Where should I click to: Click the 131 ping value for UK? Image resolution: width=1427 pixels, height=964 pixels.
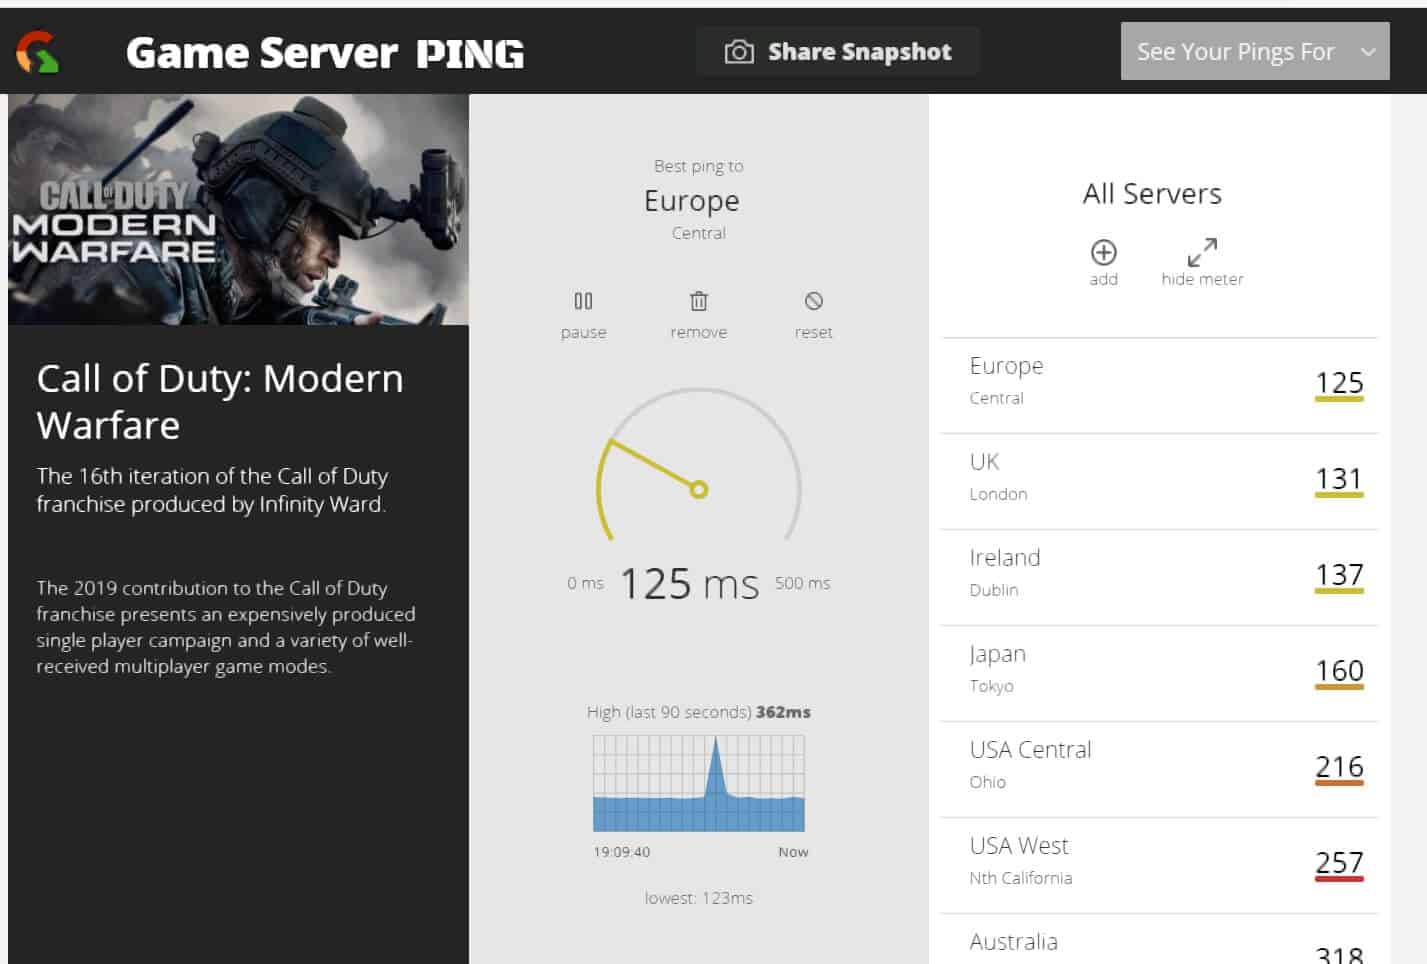(x=1339, y=479)
